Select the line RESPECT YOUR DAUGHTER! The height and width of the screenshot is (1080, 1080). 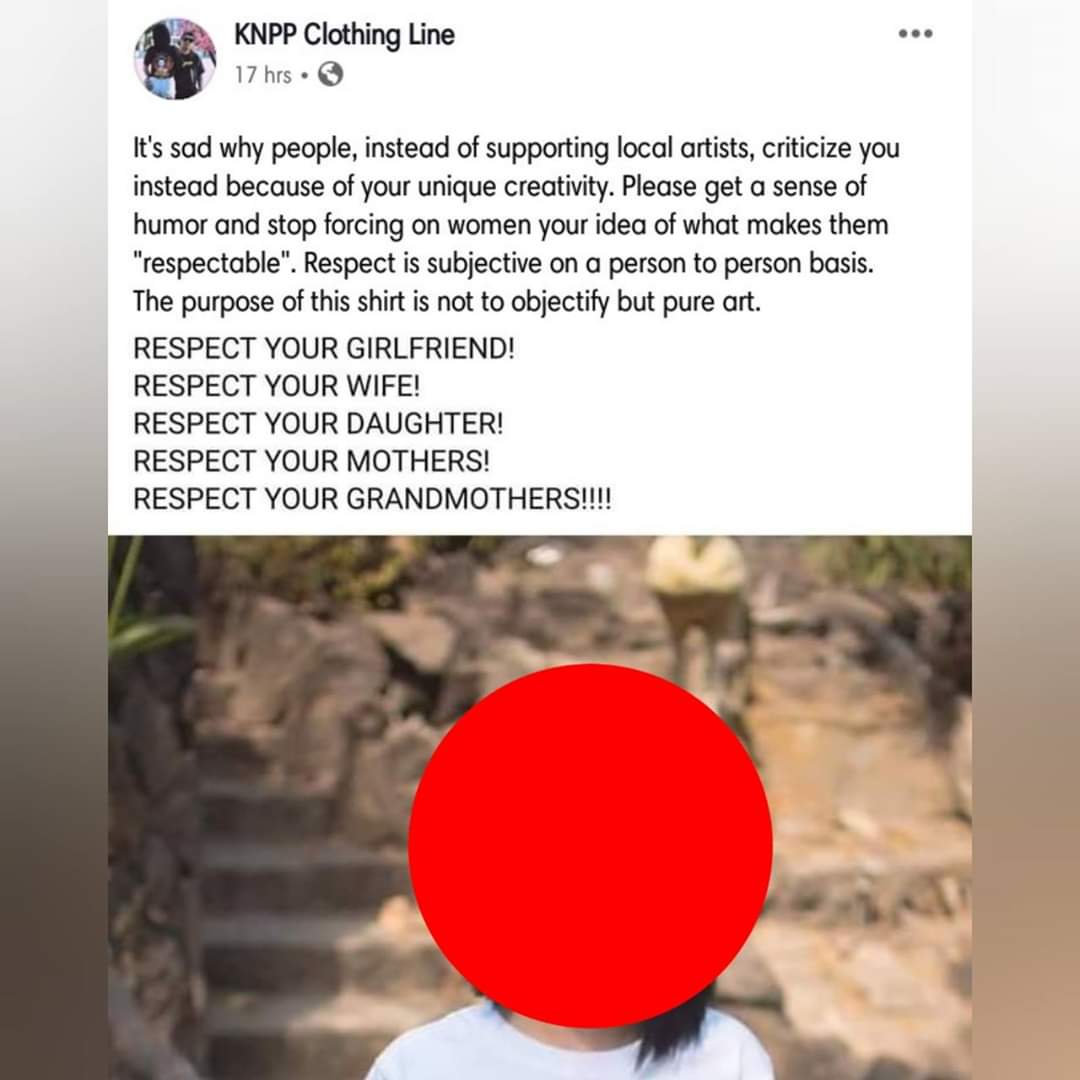tap(318, 424)
